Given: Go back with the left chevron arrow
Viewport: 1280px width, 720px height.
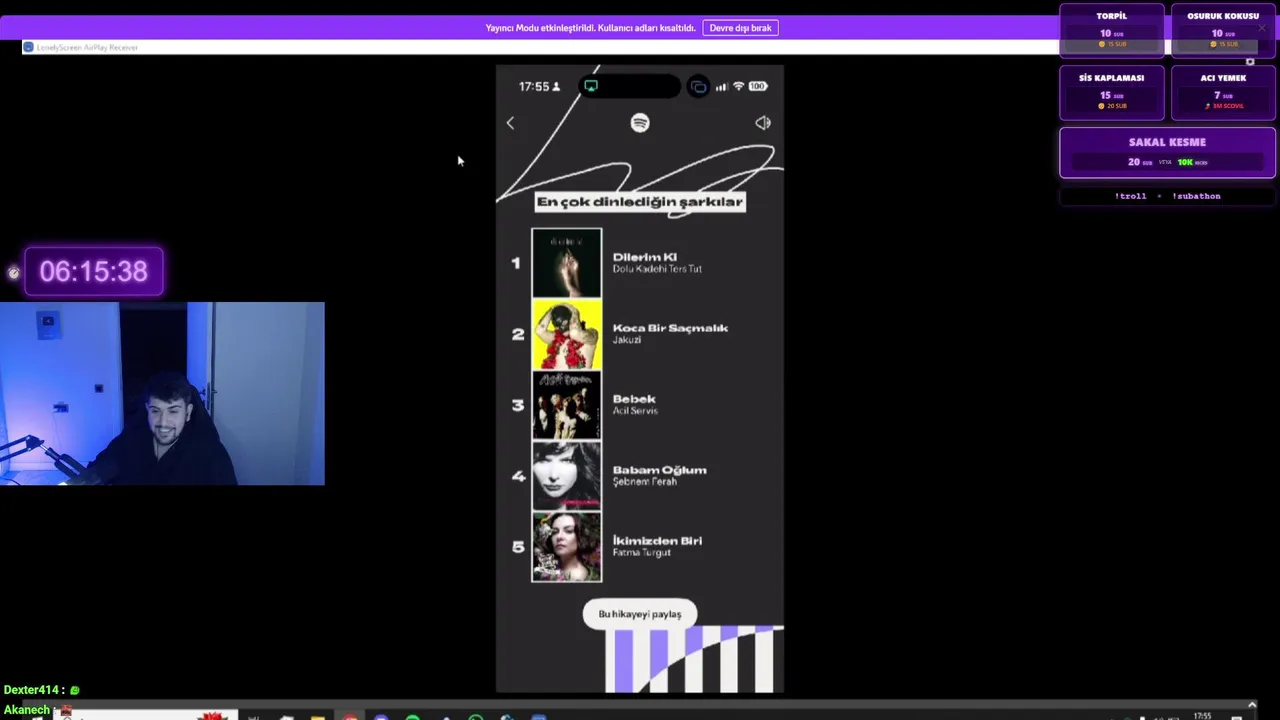Looking at the screenshot, I should pyautogui.click(x=510, y=123).
